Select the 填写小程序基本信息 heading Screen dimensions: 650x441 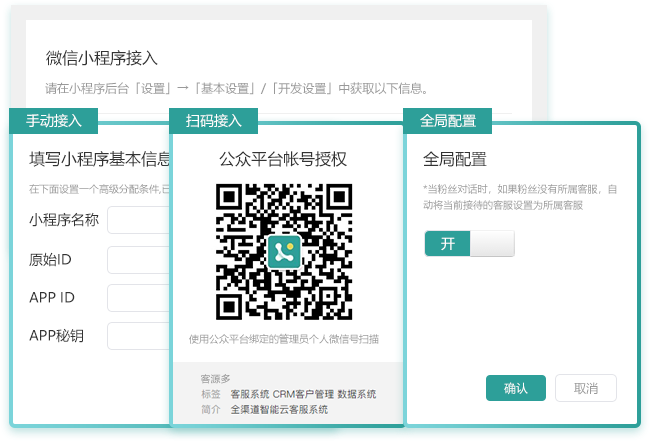pos(99,159)
